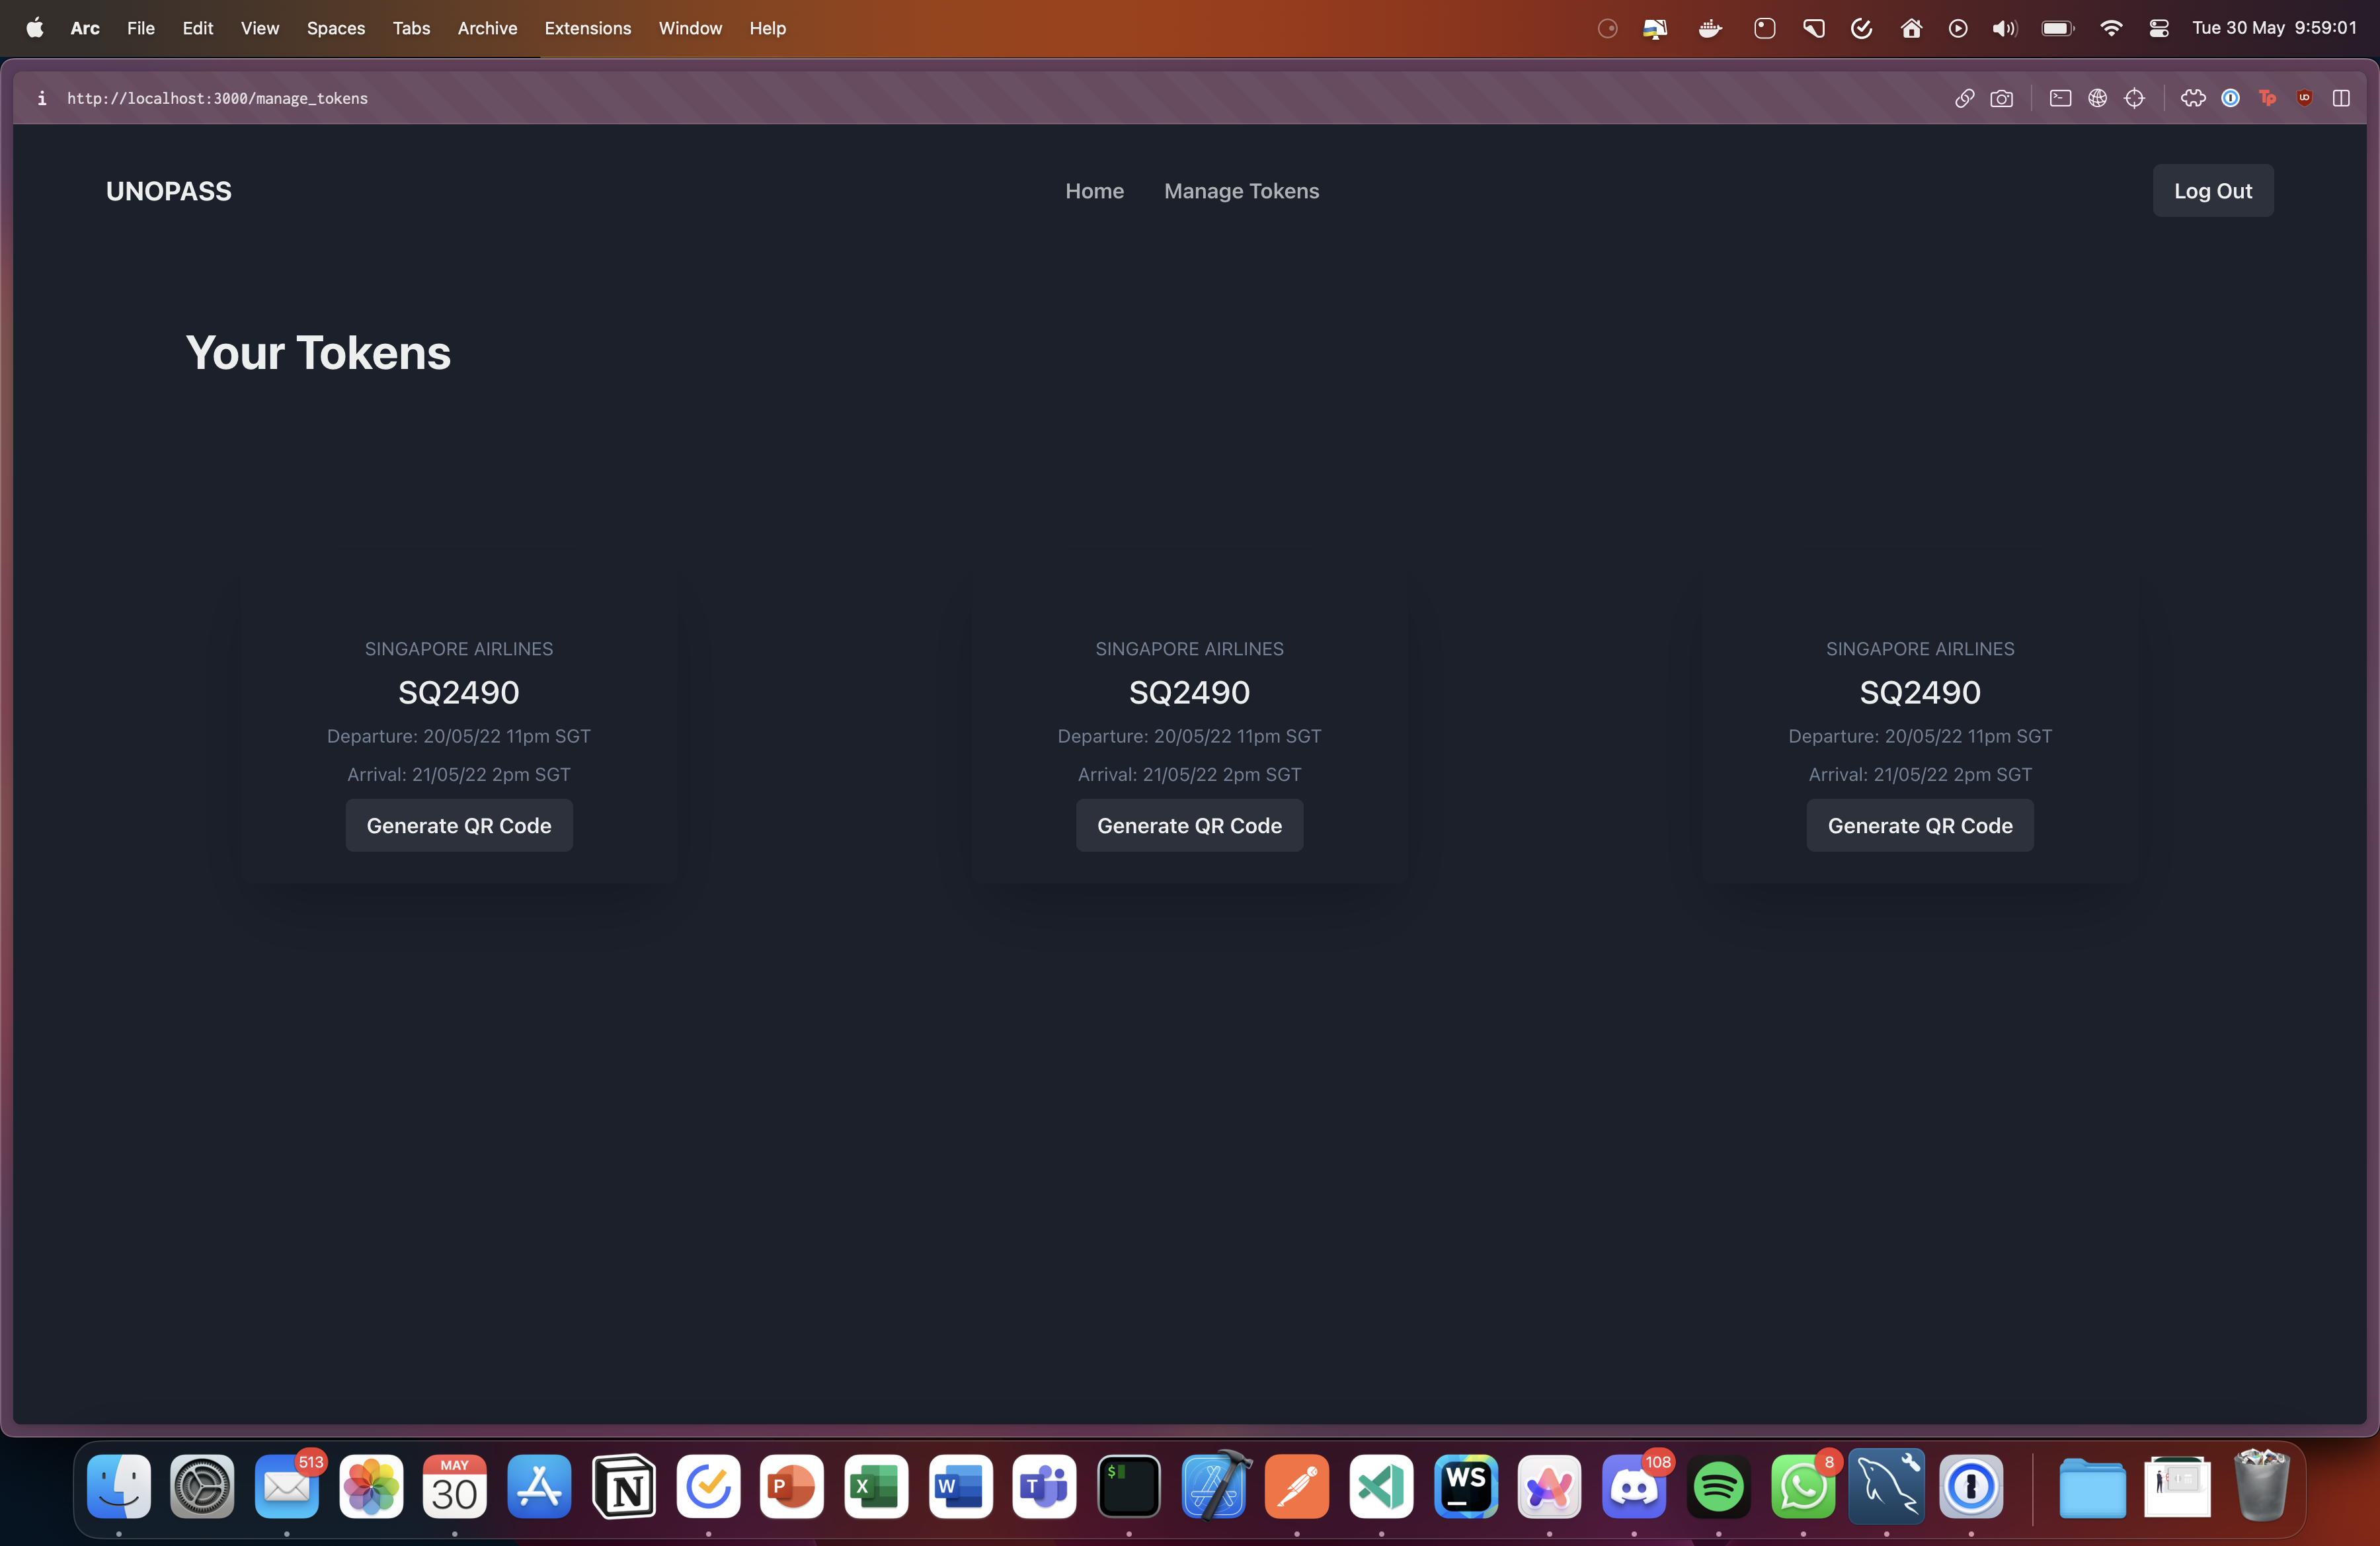
Task: Open the developer console icon
Action: coord(2060,98)
